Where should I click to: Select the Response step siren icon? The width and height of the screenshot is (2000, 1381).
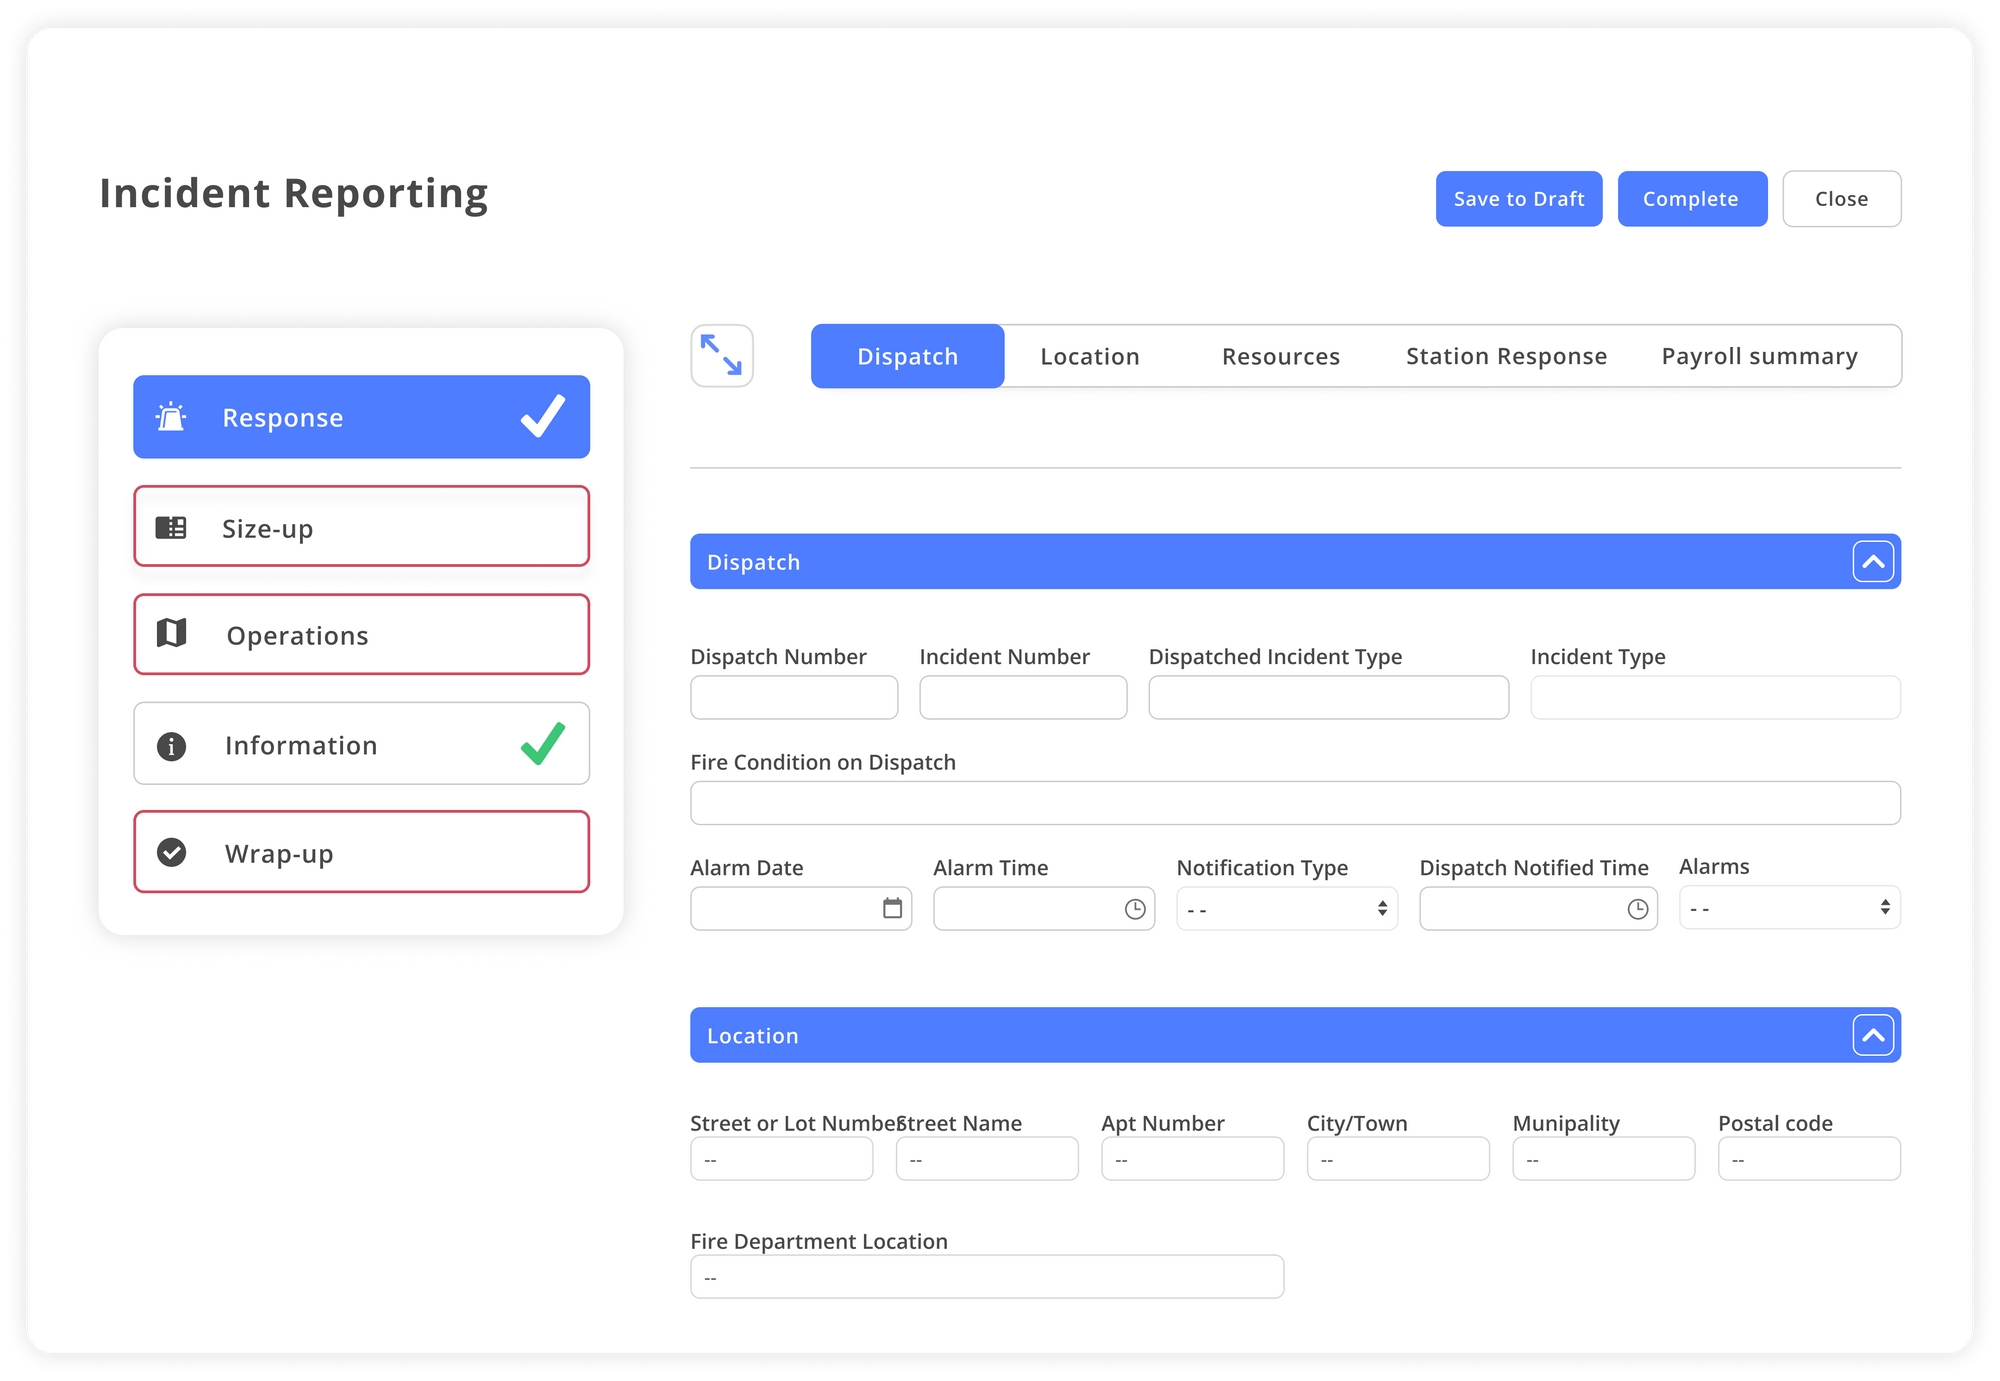pyautogui.click(x=171, y=417)
